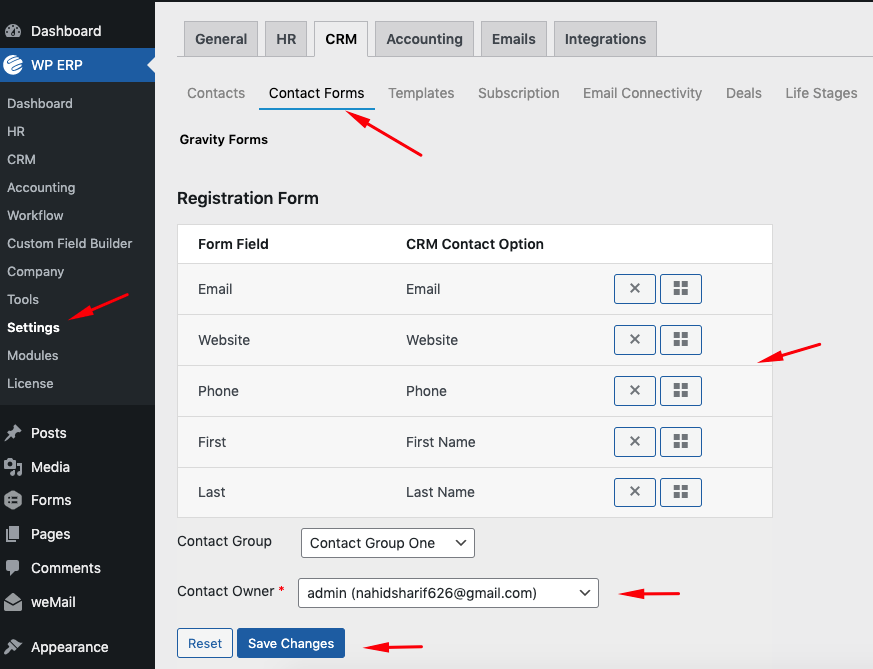Open the Workflow submenu item

tap(35, 215)
